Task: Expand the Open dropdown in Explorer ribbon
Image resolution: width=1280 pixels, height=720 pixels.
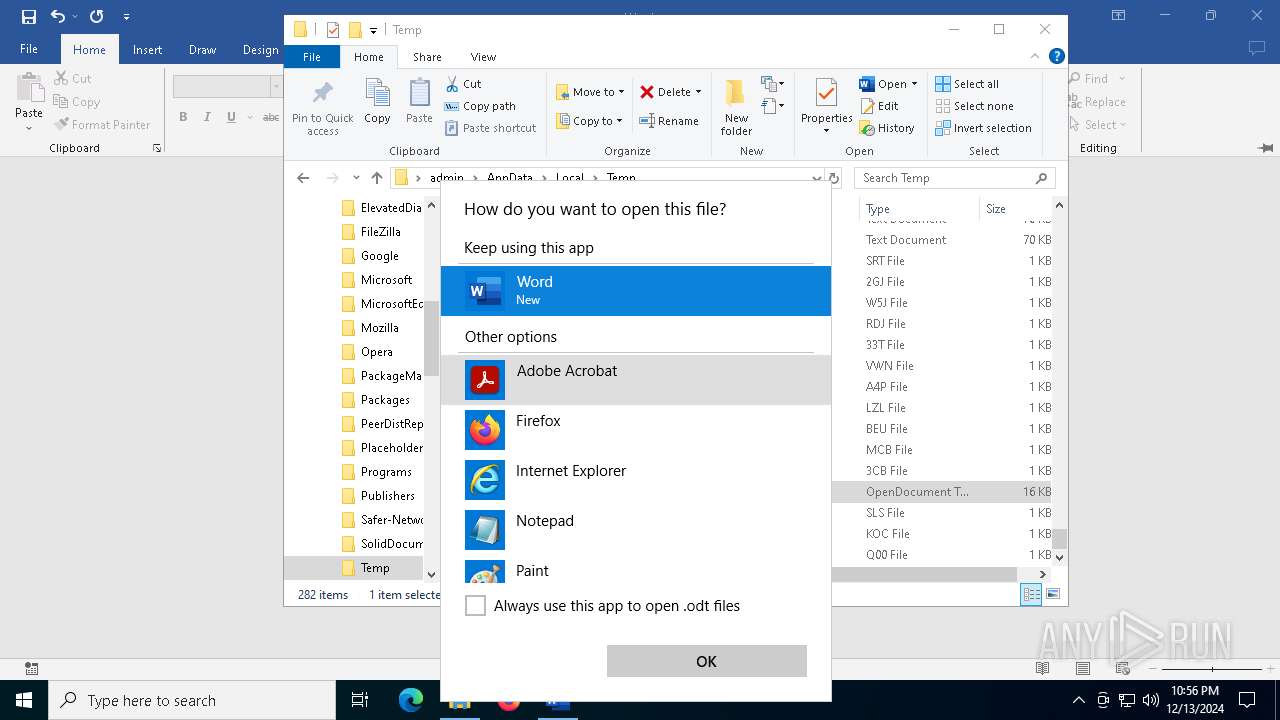Action: click(914, 84)
